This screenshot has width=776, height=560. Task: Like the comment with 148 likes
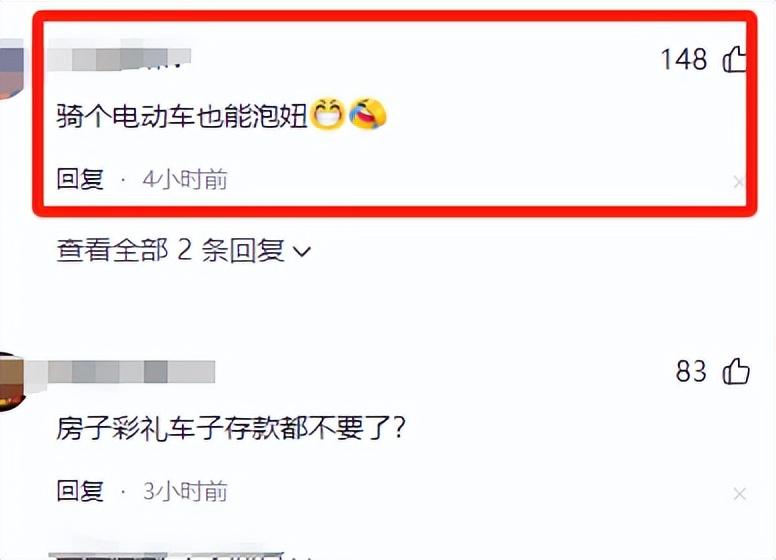pyautogui.click(x=734, y=59)
